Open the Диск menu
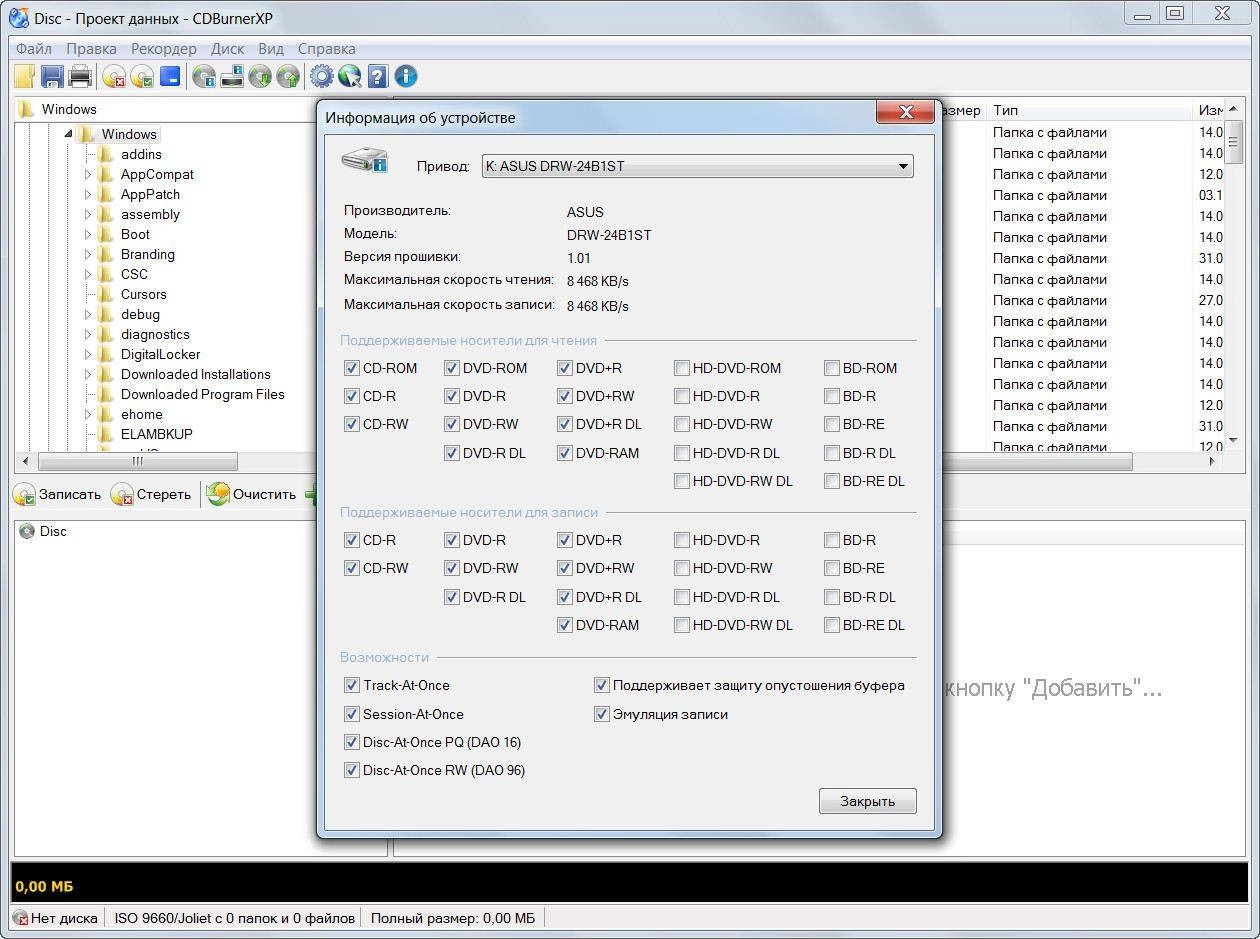Viewport: 1260px width, 939px height. pos(228,48)
